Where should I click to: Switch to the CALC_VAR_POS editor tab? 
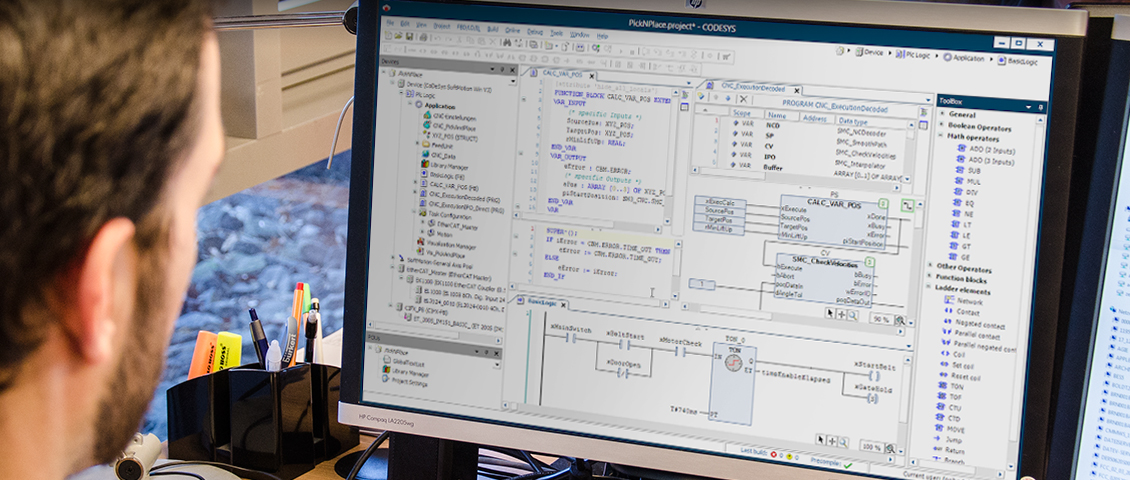click(563, 74)
